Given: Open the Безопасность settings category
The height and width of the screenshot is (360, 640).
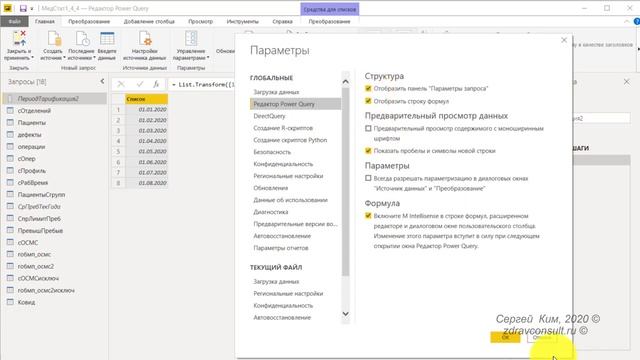Looking at the screenshot, I should [272, 152].
